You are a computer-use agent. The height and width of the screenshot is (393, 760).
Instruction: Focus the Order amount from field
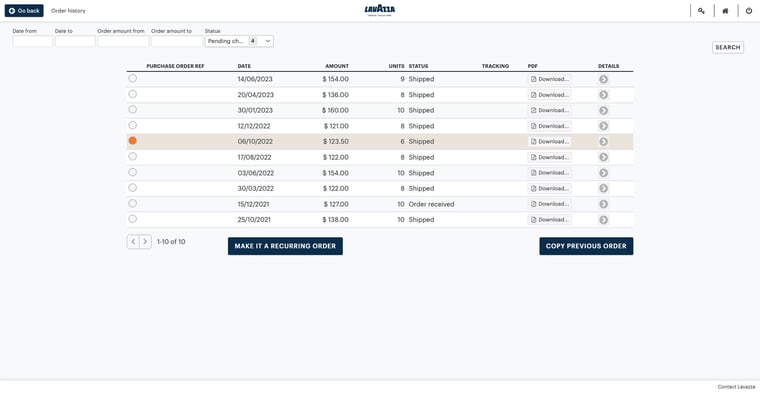pyautogui.click(x=123, y=41)
